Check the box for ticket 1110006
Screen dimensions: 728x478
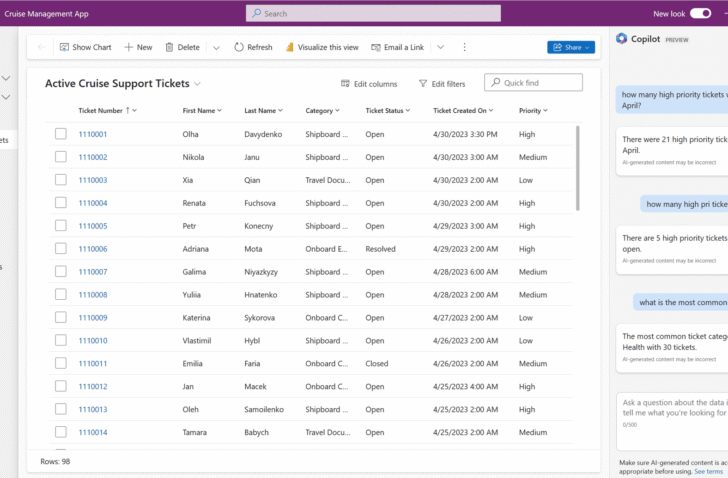click(61, 248)
